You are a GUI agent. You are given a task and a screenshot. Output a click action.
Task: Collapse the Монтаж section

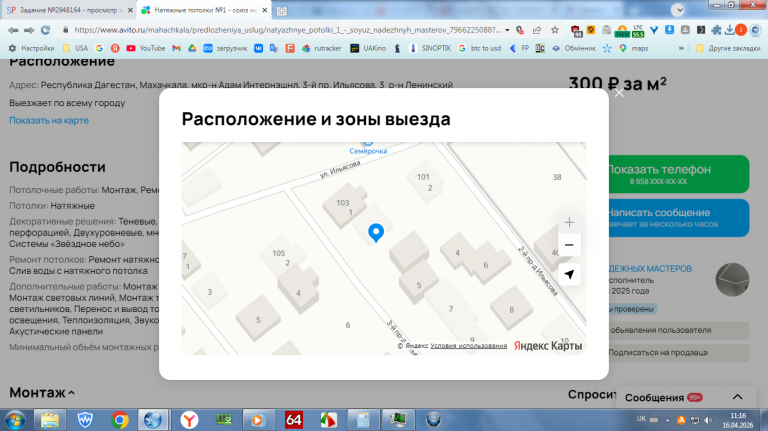pos(42,392)
